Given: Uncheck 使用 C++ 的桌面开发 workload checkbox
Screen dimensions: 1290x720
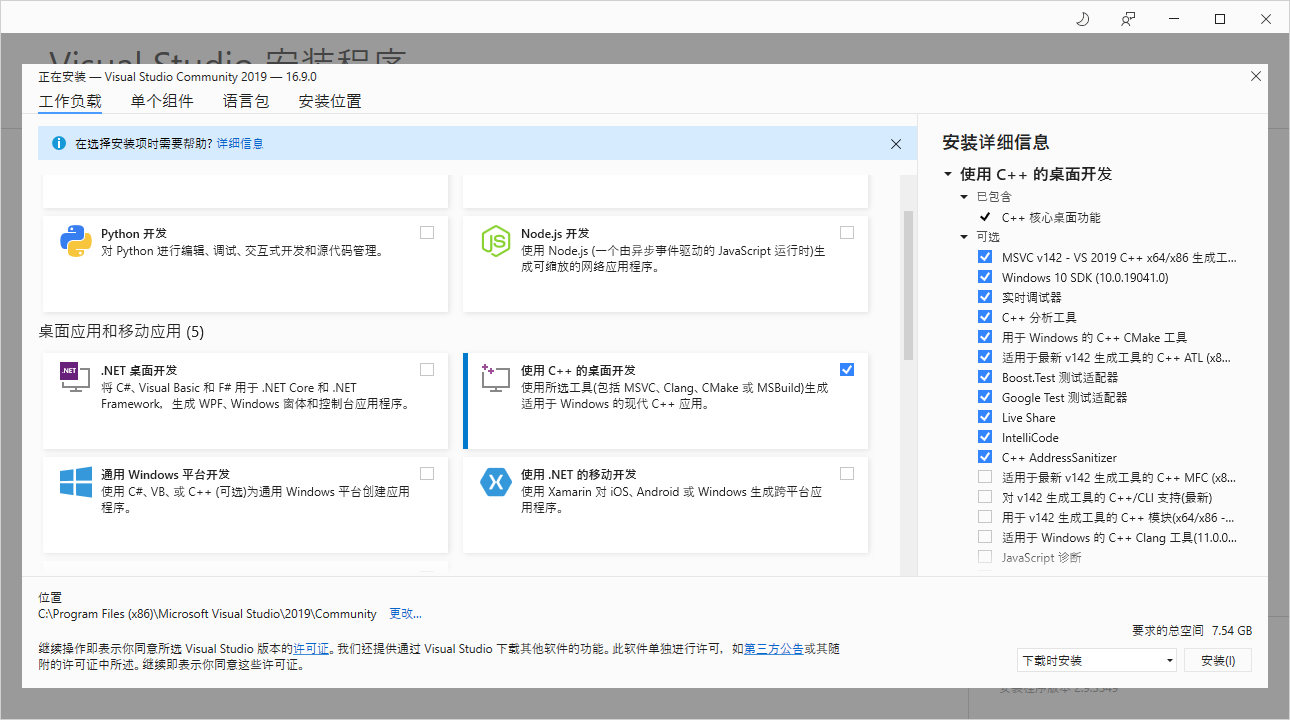Looking at the screenshot, I should click(847, 369).
